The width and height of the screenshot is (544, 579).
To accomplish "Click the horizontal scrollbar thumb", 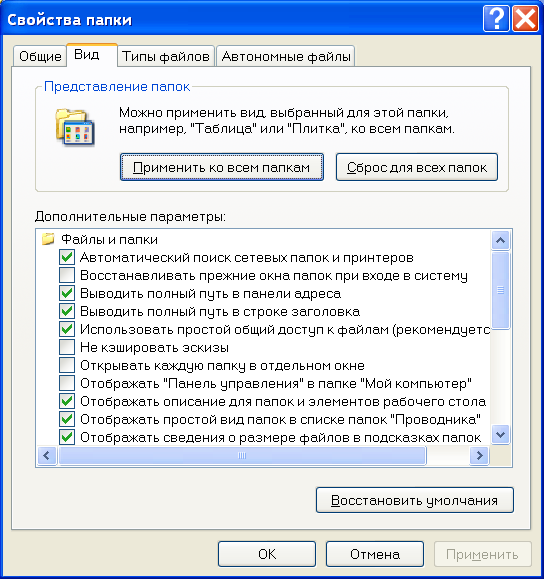I will 242,456.
